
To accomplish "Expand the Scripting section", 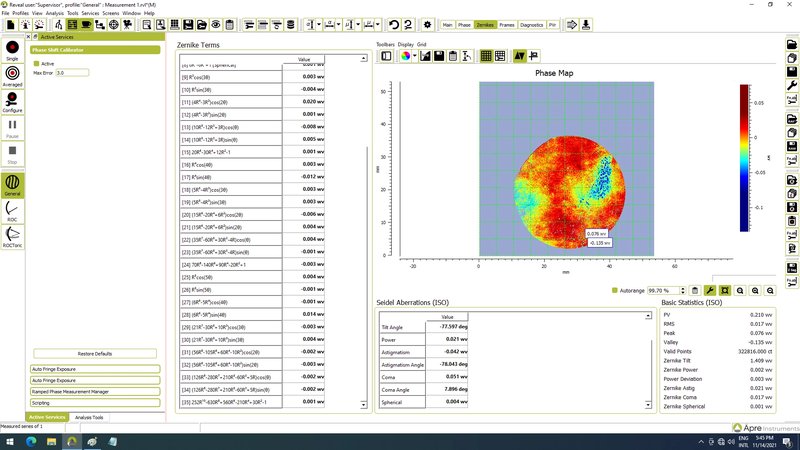I will pos(95,403).
